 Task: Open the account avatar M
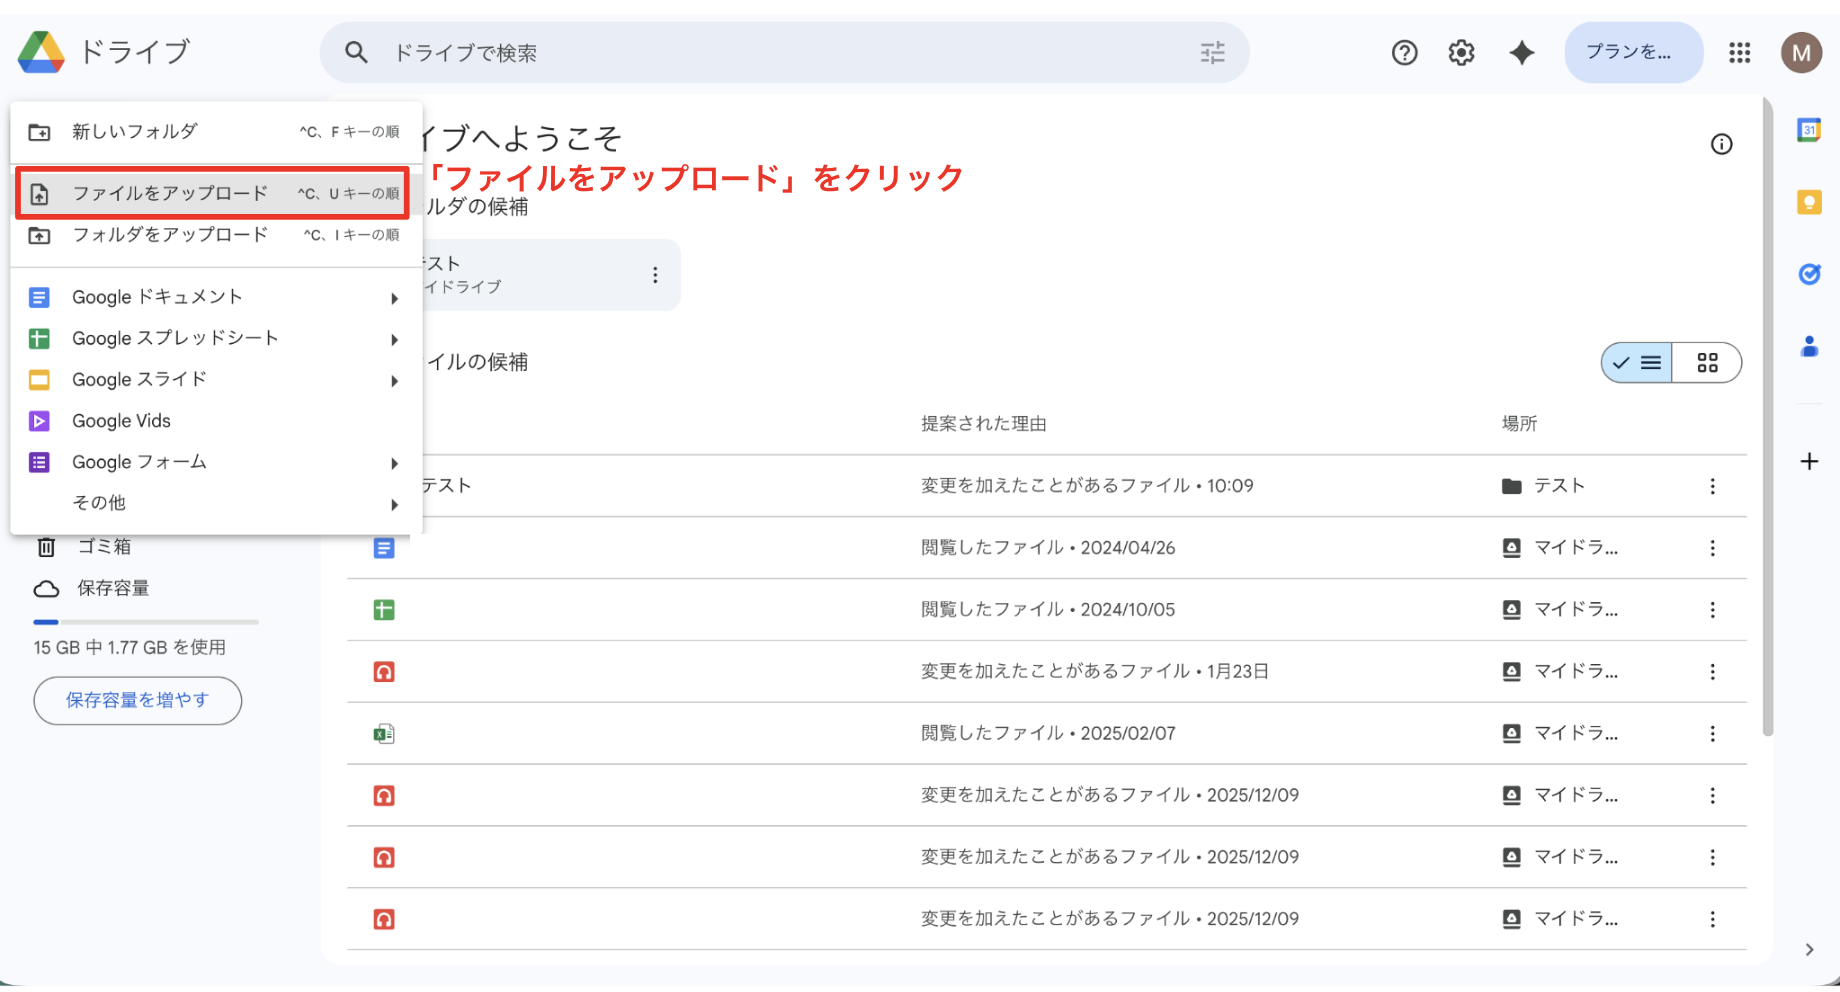pos(1801,52)
